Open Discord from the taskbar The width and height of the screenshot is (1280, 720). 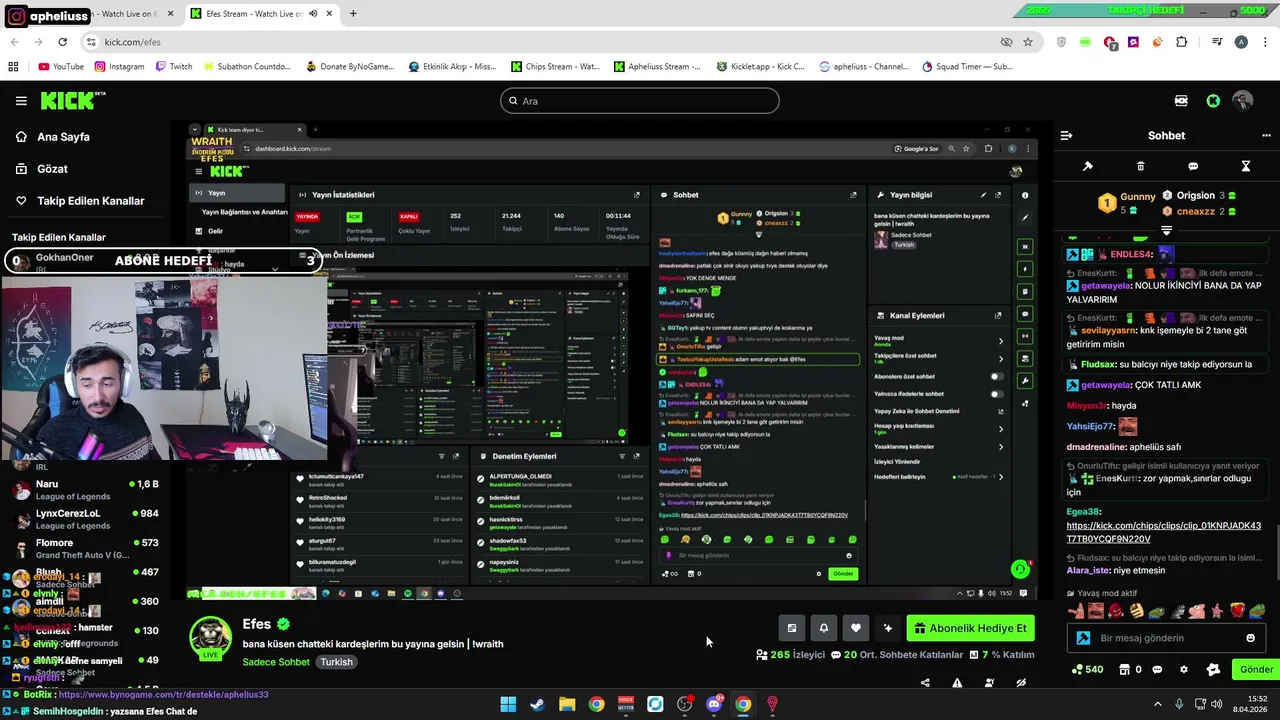(714, 704)
